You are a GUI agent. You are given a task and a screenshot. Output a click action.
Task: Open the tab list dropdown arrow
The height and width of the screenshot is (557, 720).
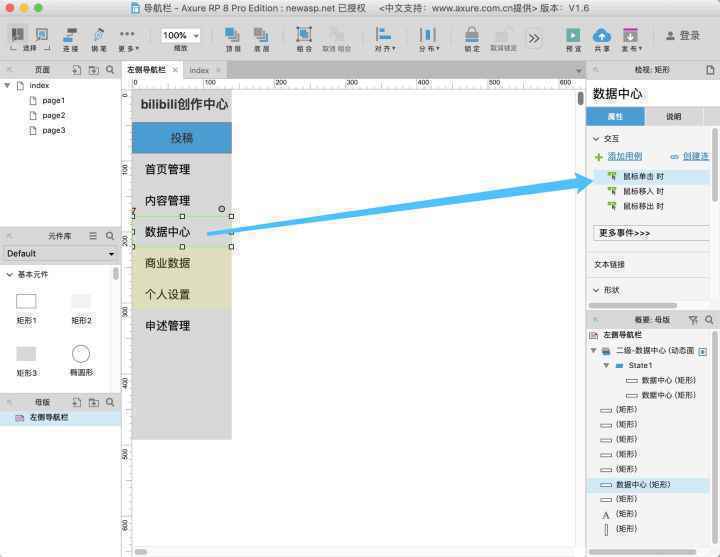tap(579, 70)
